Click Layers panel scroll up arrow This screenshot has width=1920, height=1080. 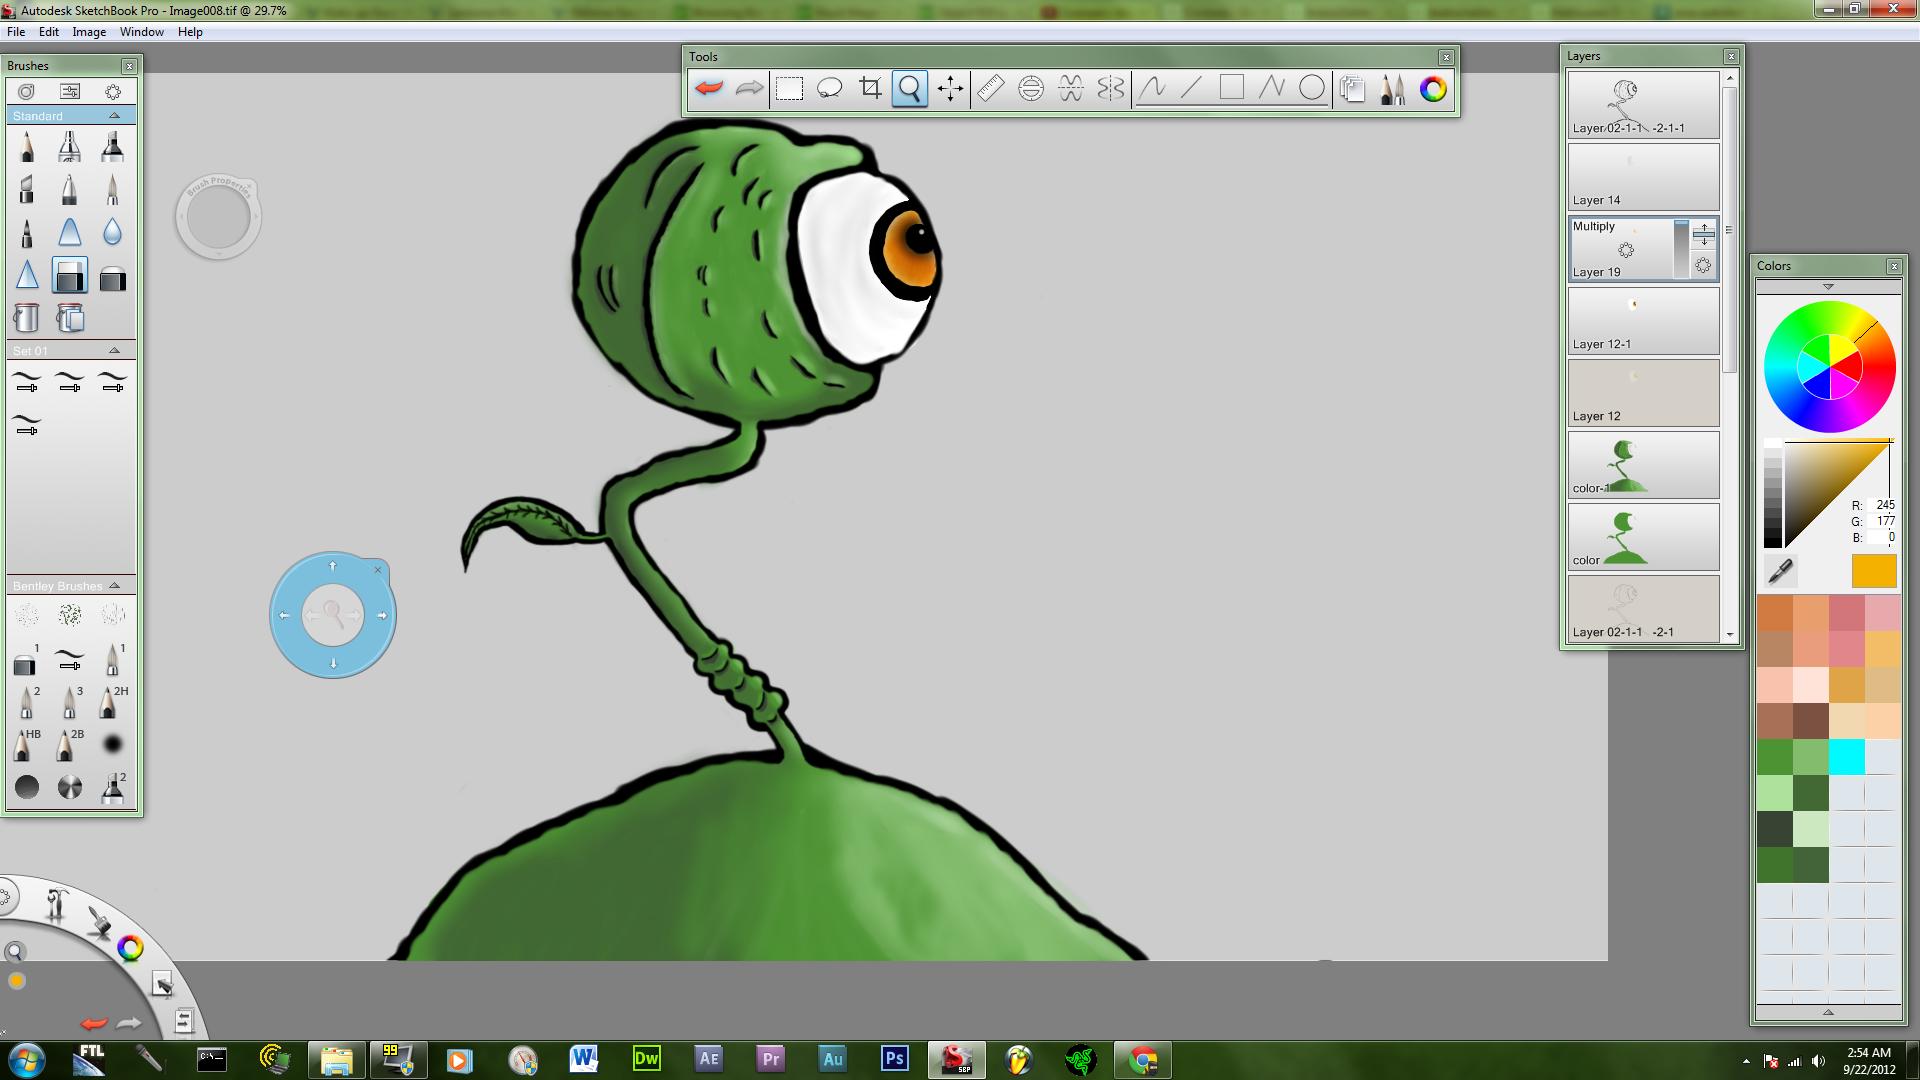(1730, 77)
